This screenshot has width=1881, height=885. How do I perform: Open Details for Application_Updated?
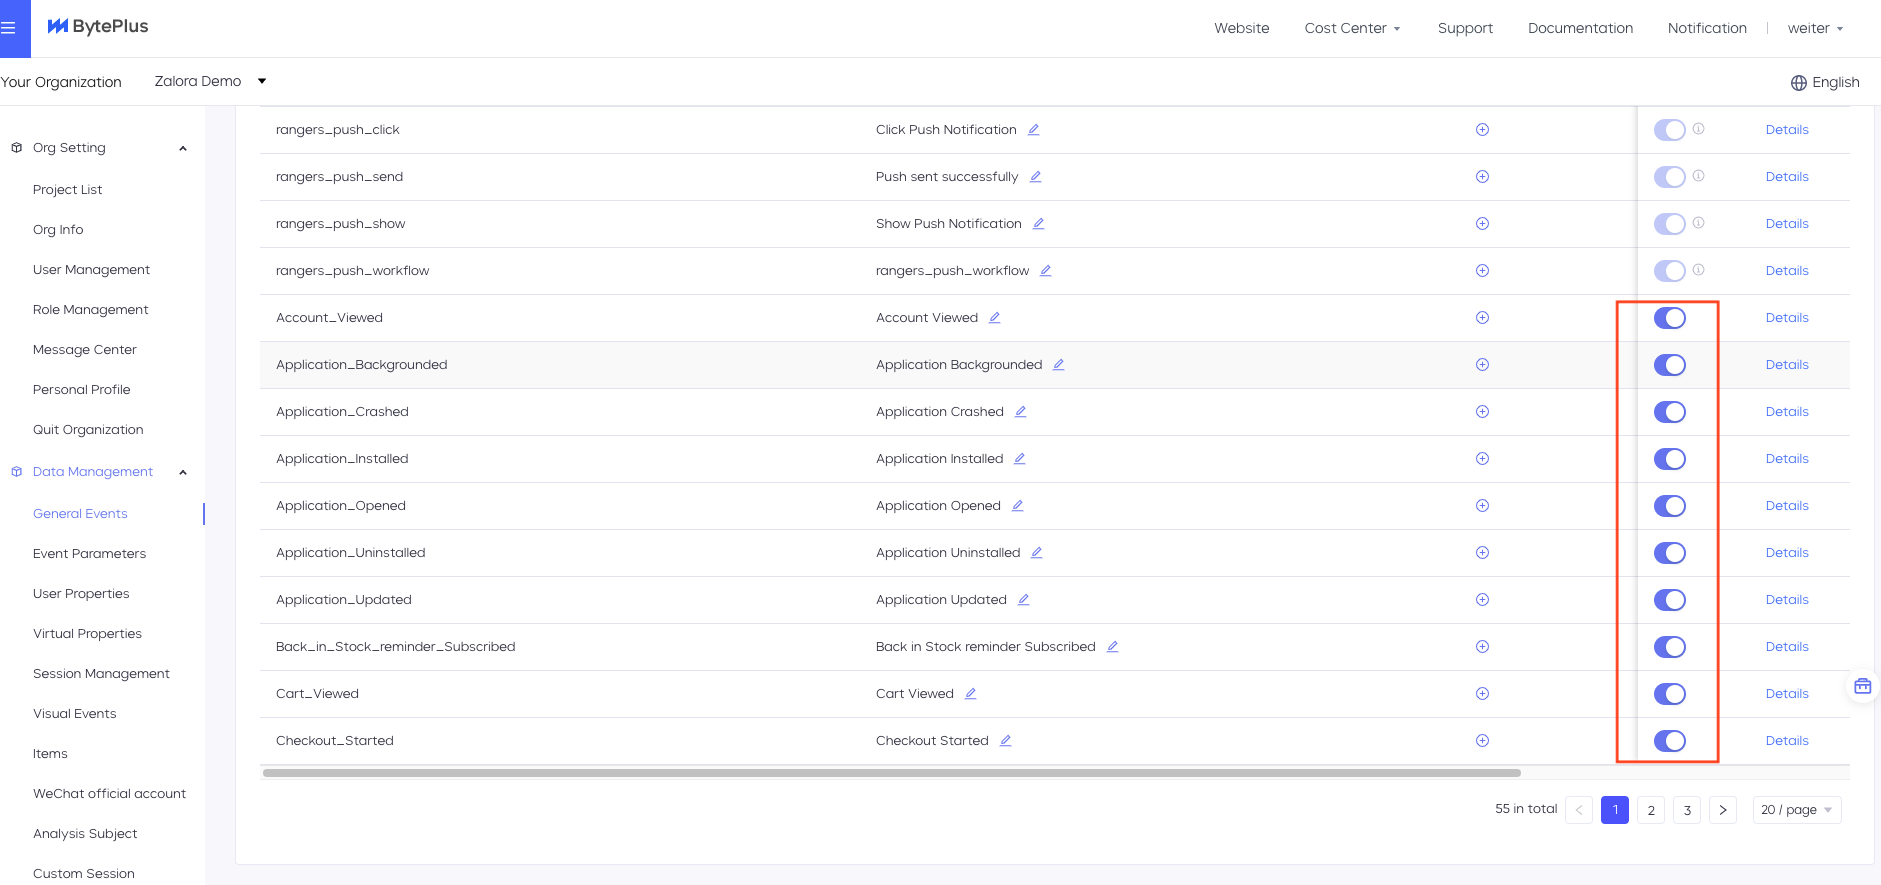point(1787,600)
